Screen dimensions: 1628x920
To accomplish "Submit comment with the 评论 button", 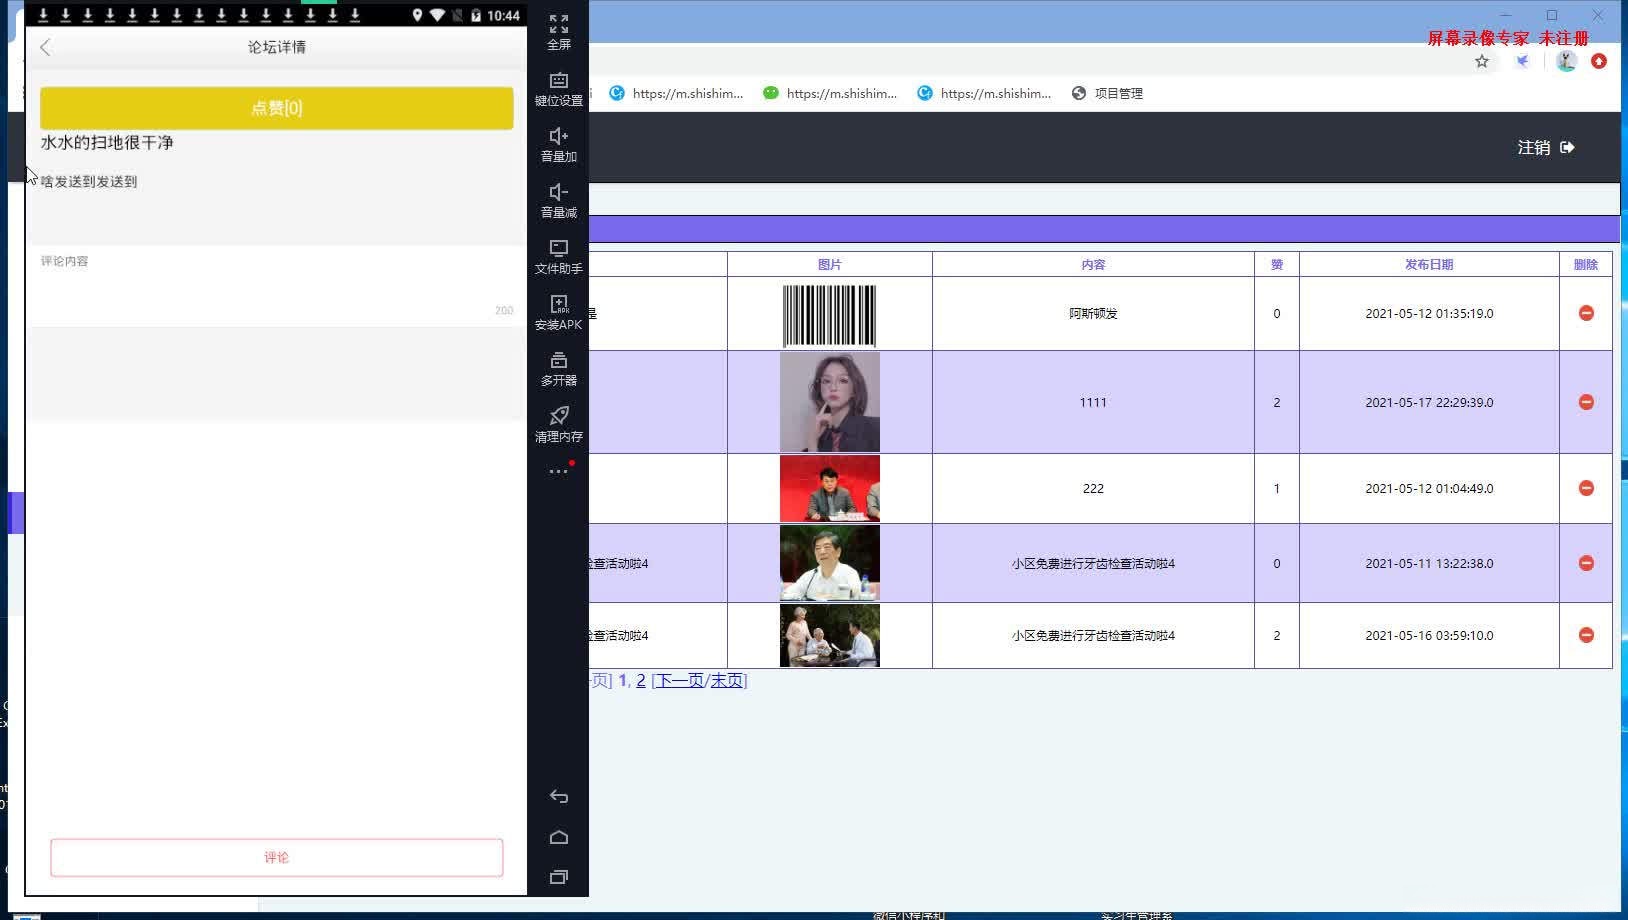I will [277, 857].
